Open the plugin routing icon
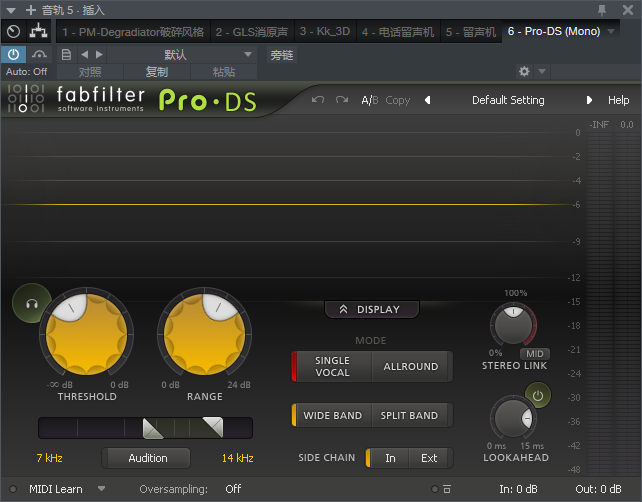Viewport: 642px width, 502px height. tap(38, 32)
